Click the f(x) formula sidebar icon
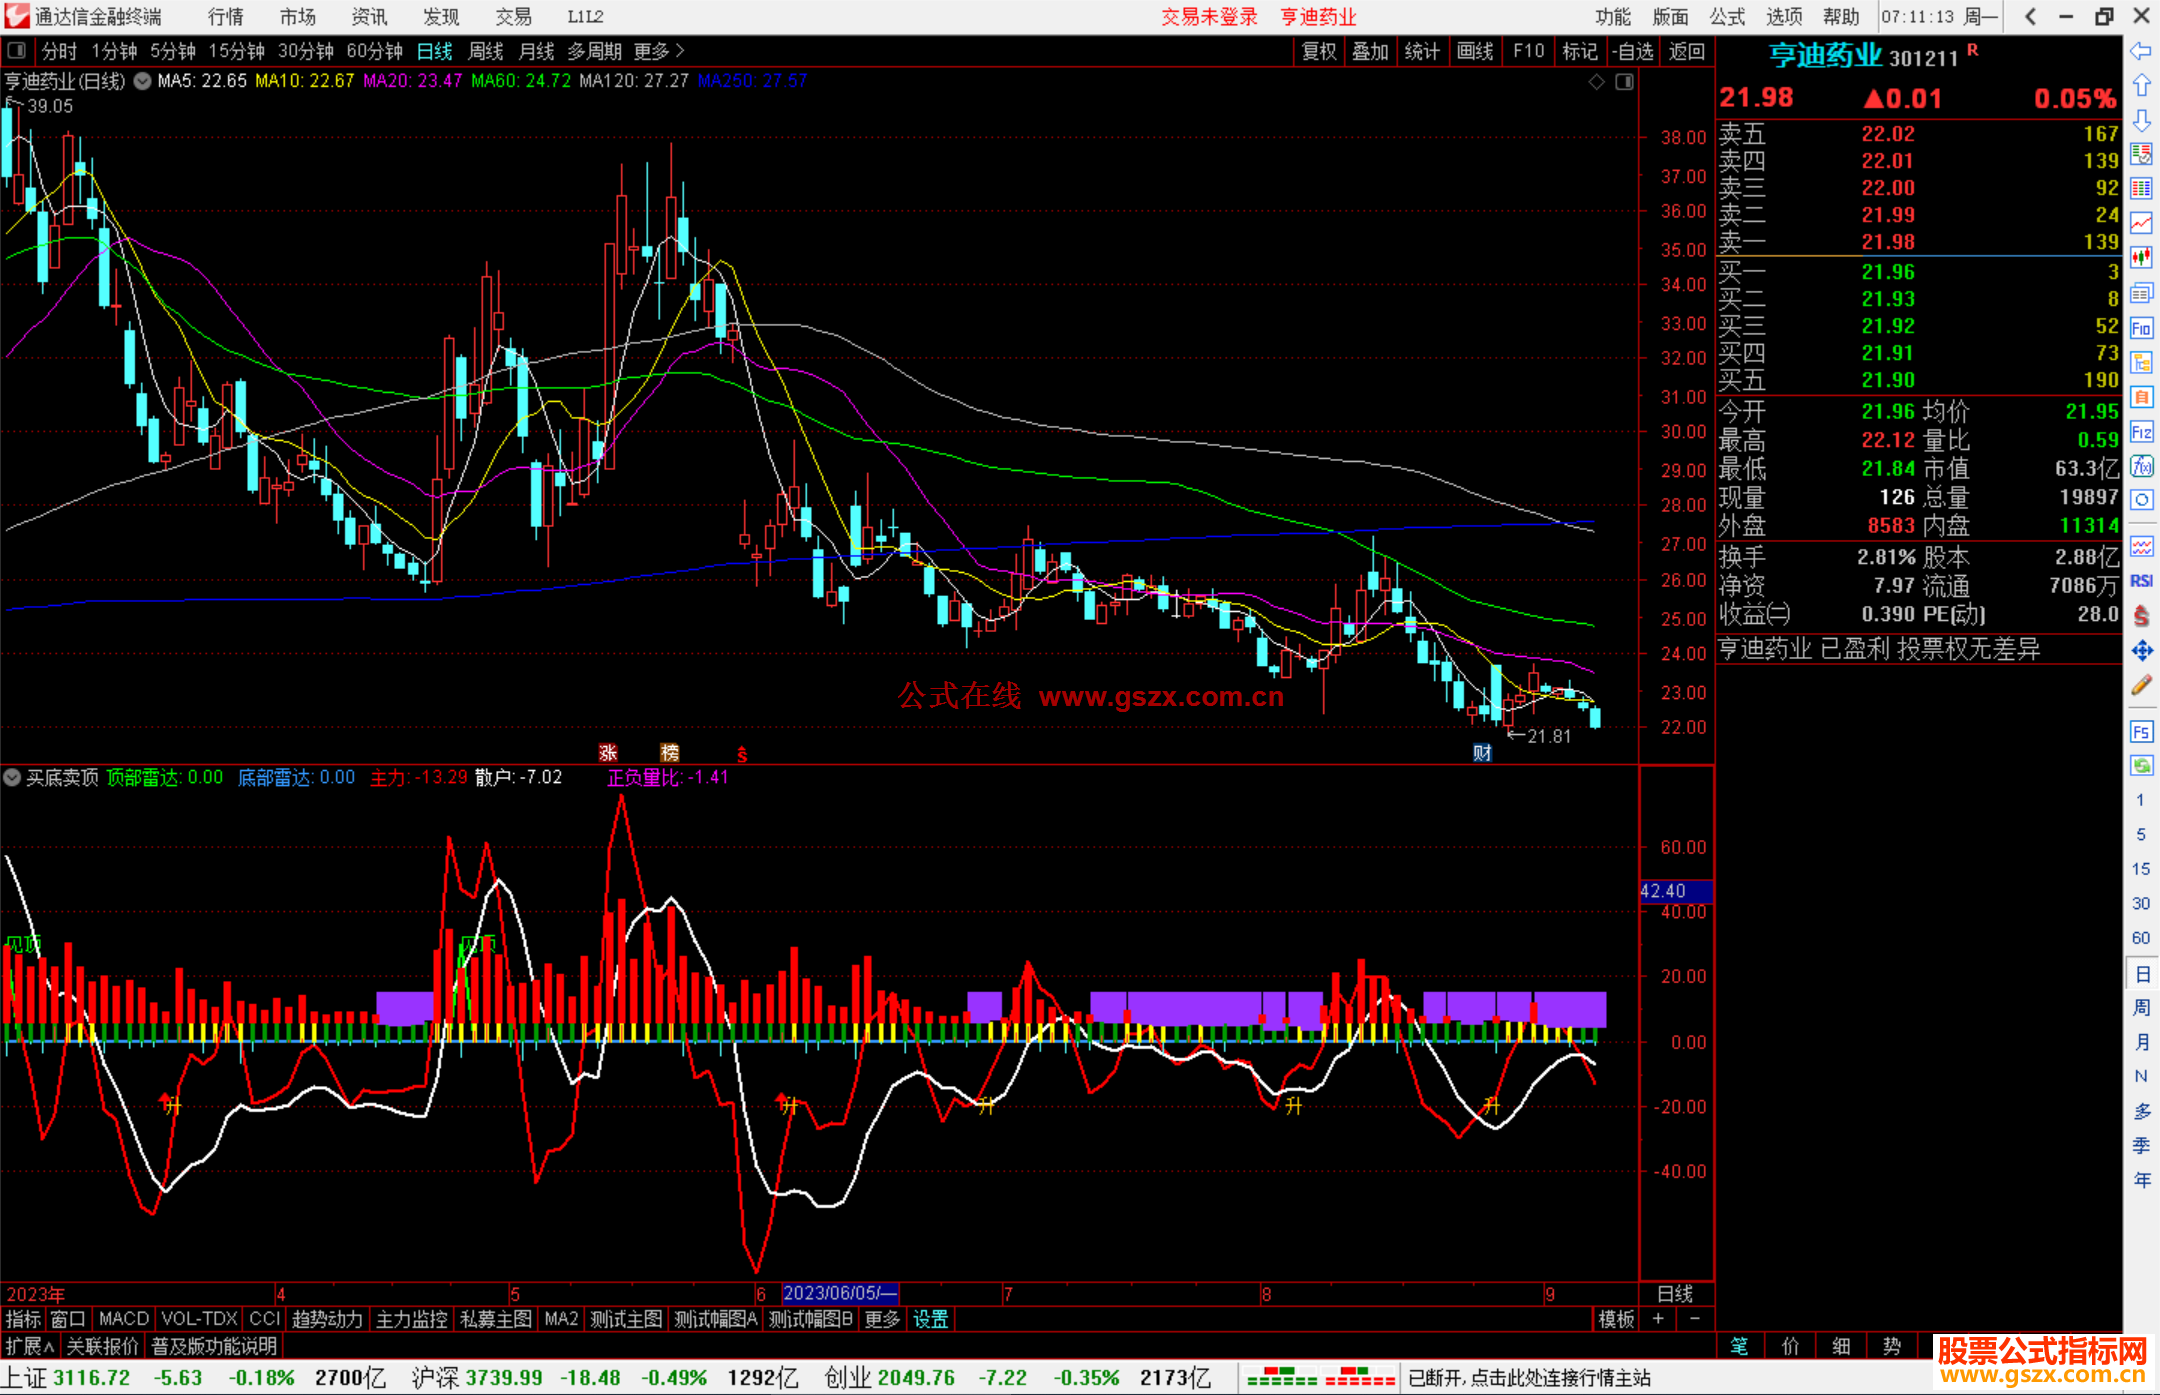This screenshot has width=2160, height=1395. [x=2141, y=467]
